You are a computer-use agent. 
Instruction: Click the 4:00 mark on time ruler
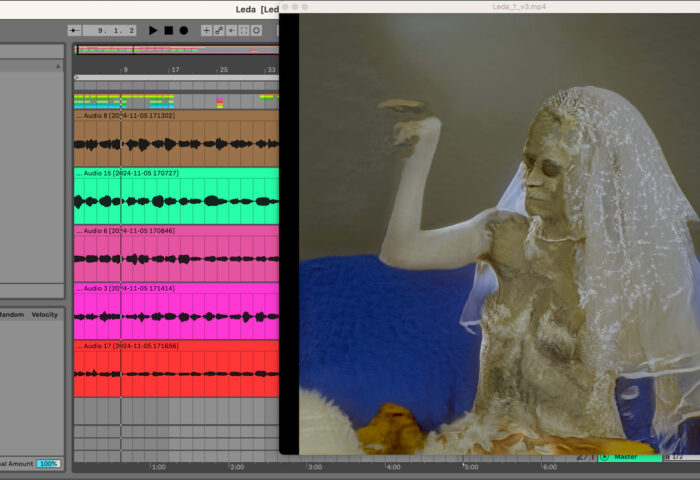tap(393, 467)
